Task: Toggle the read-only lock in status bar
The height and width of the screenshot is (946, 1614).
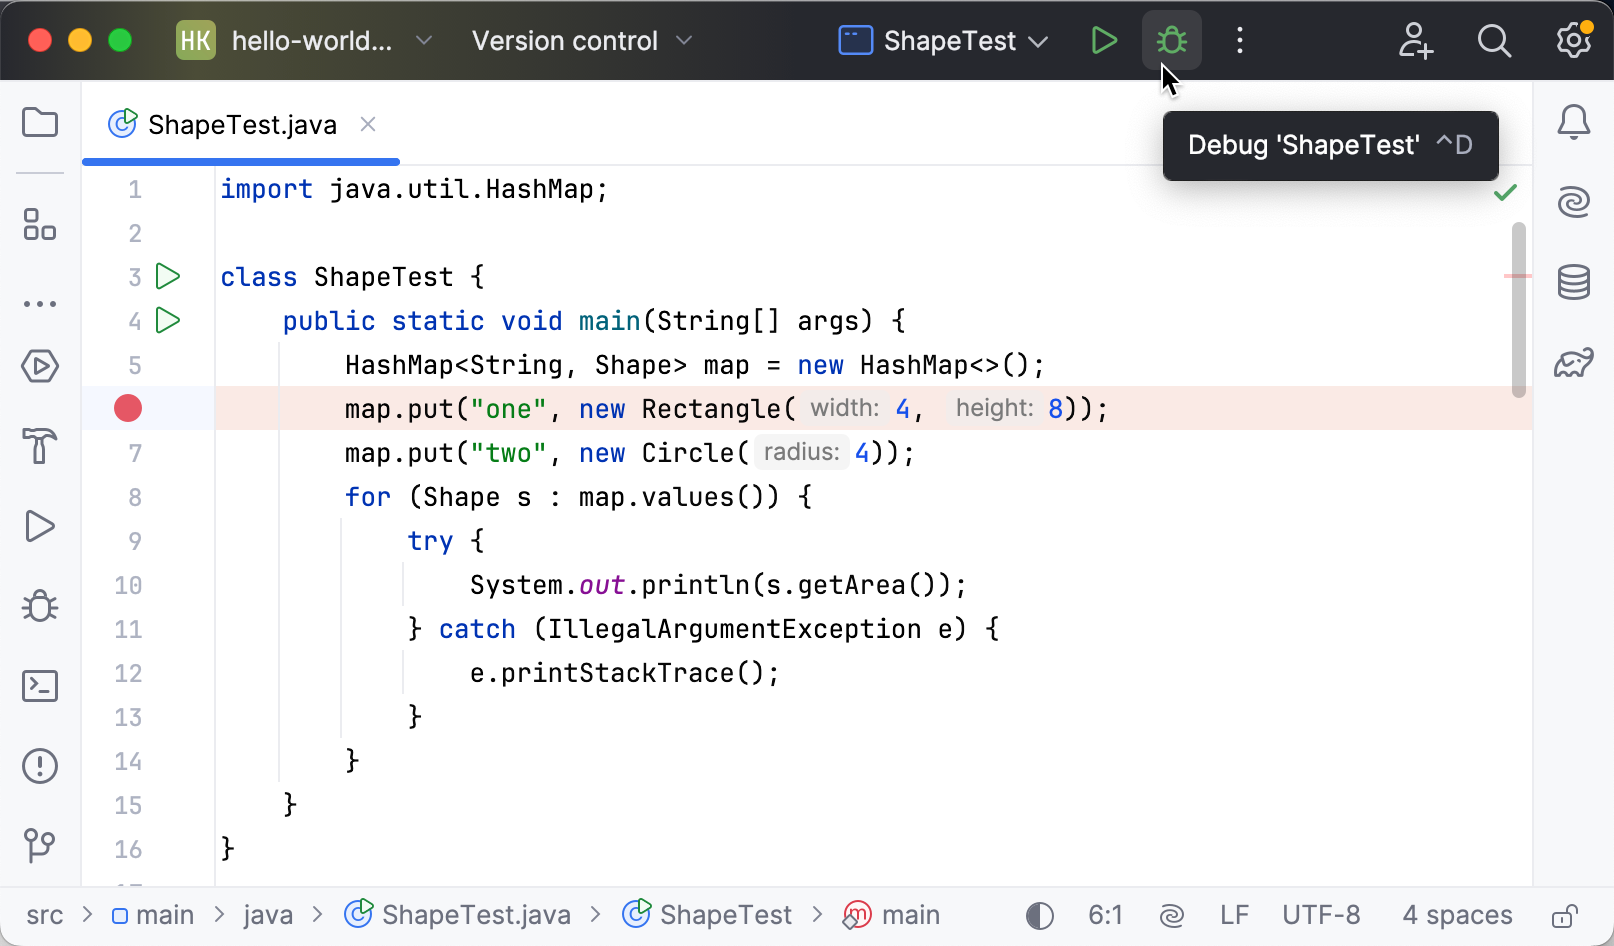Action: pos(1564,916)
